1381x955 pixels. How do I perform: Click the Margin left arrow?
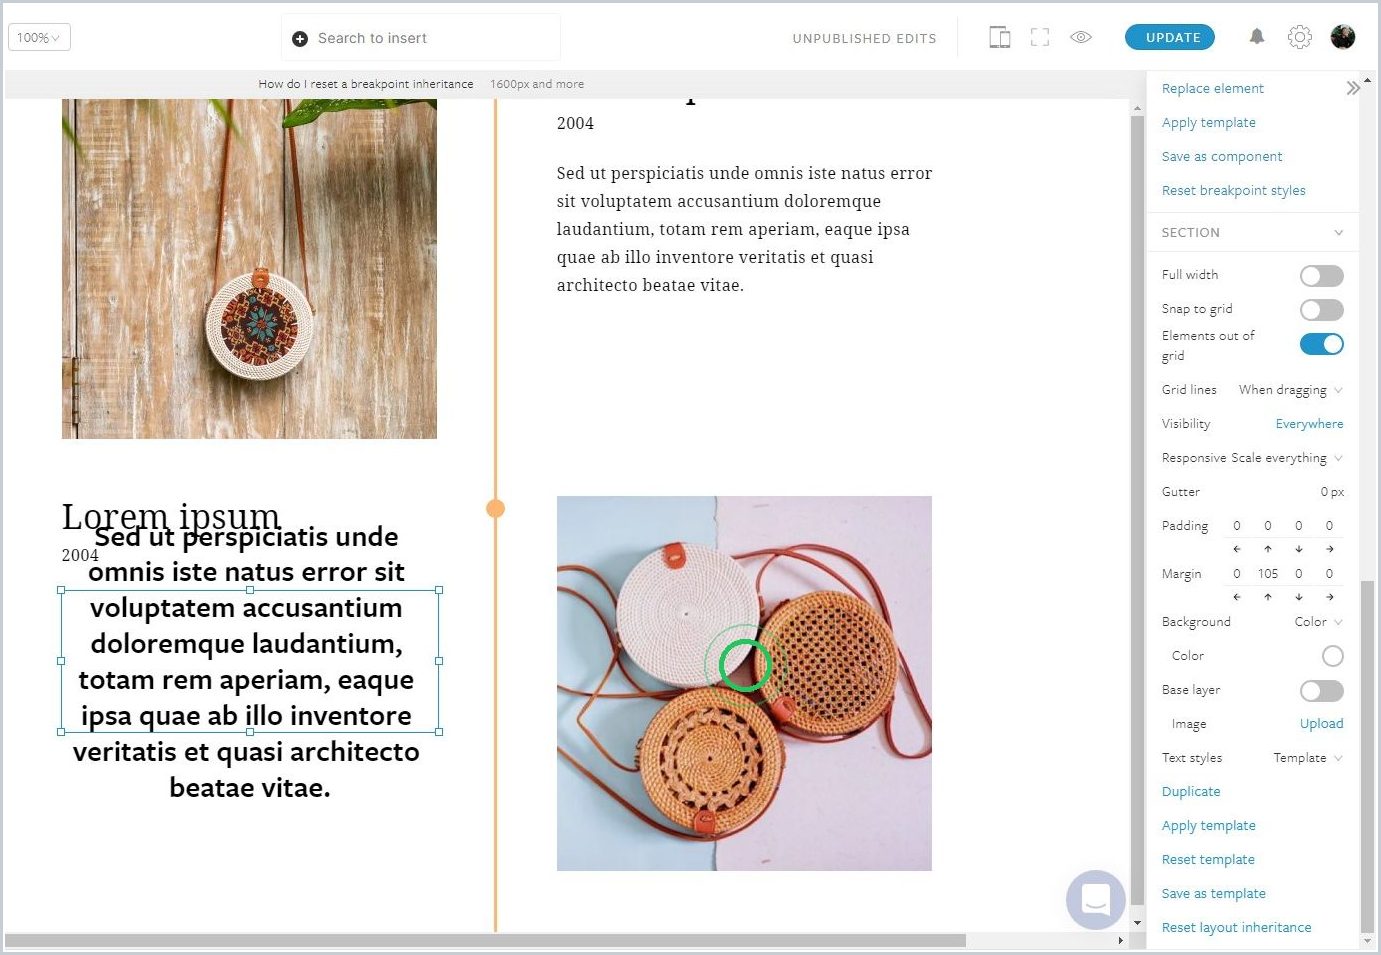[x=1237, y=597]
